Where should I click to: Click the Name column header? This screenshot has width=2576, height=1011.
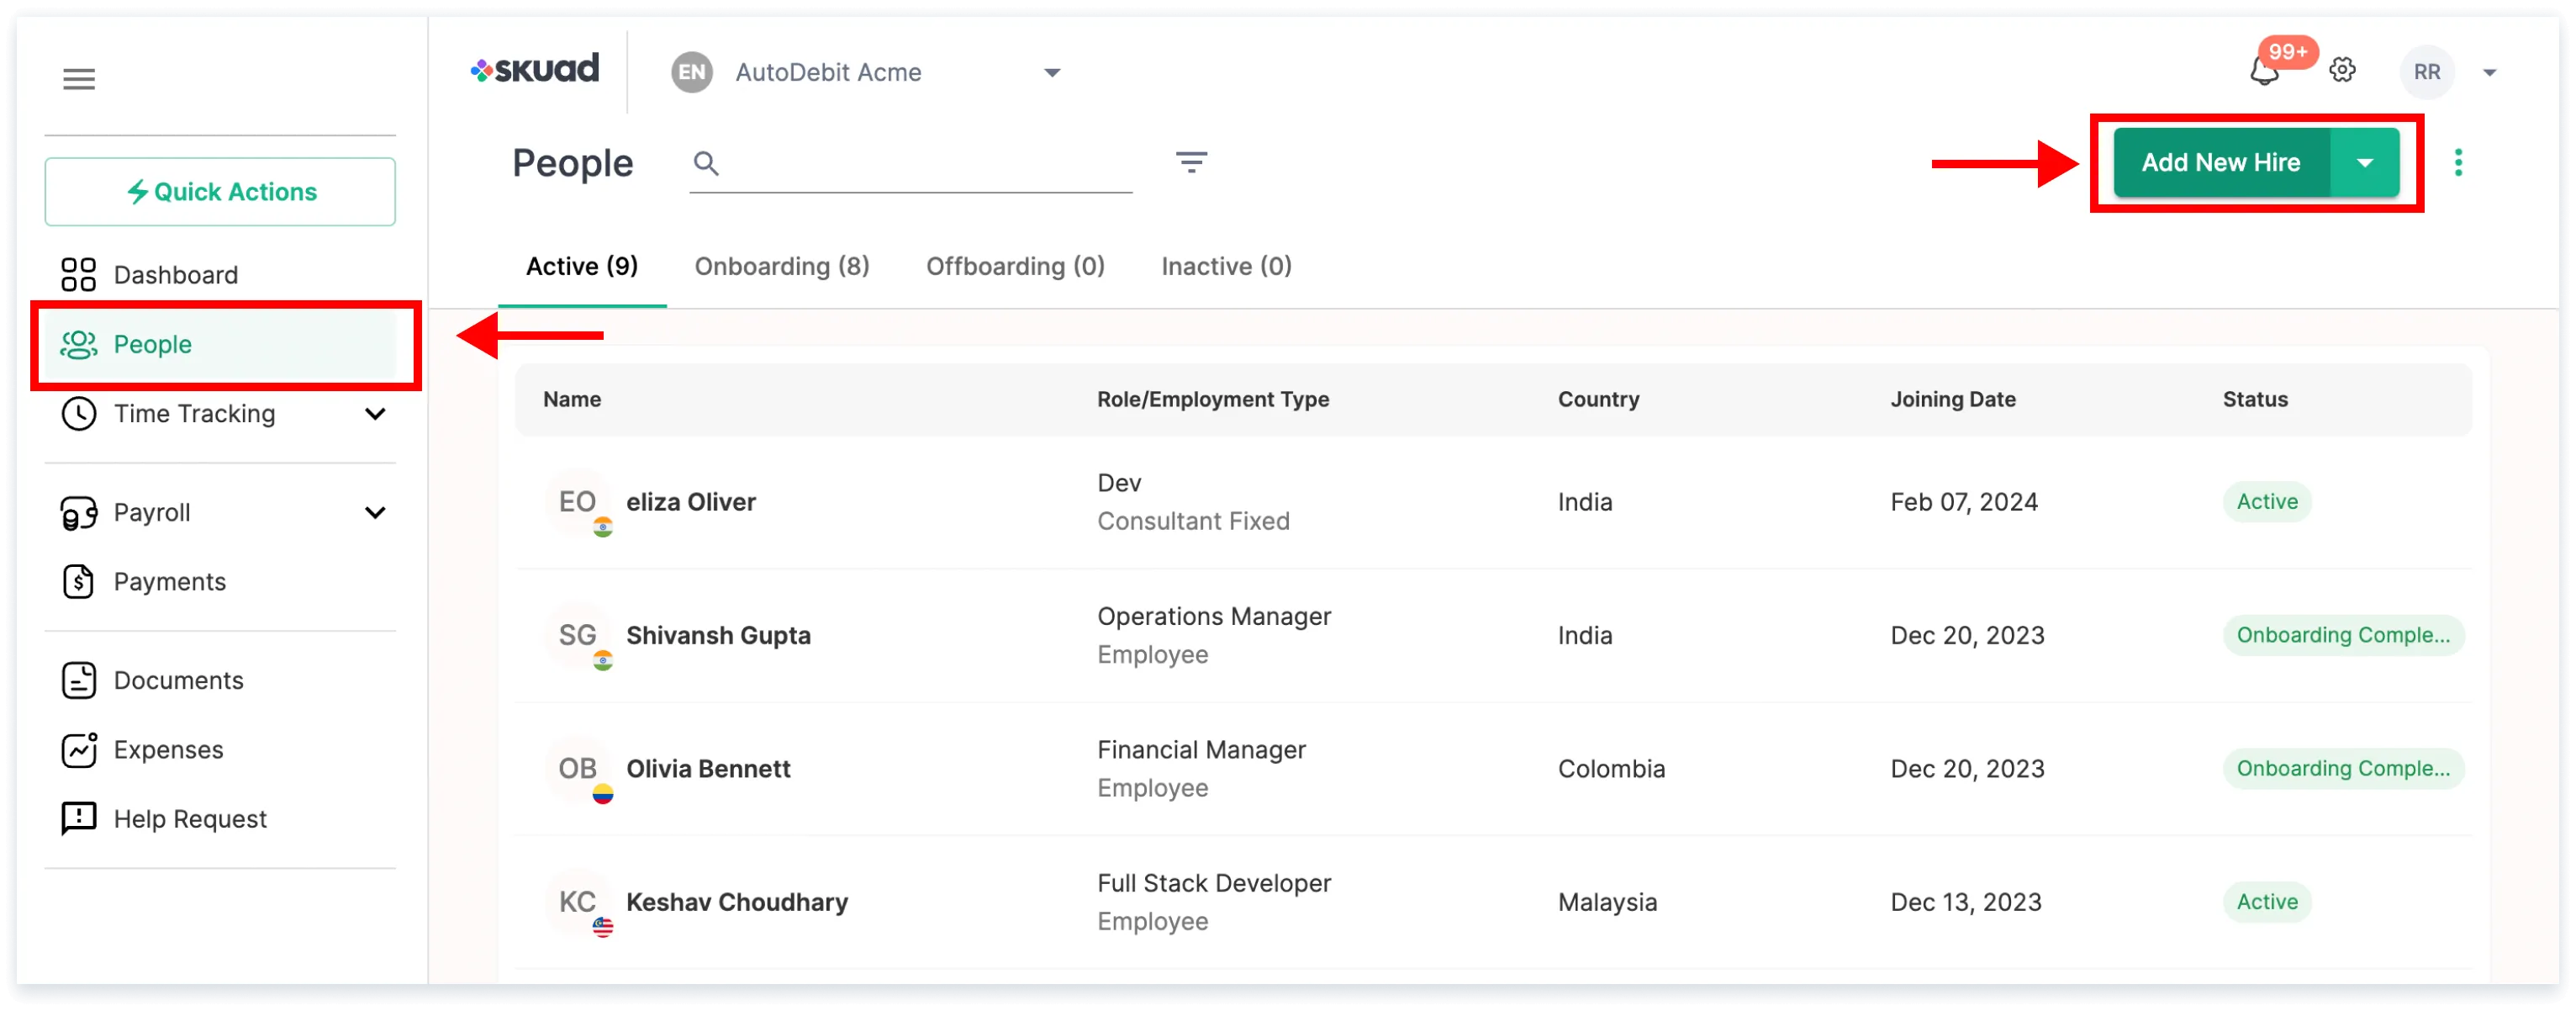pos(572,400)
